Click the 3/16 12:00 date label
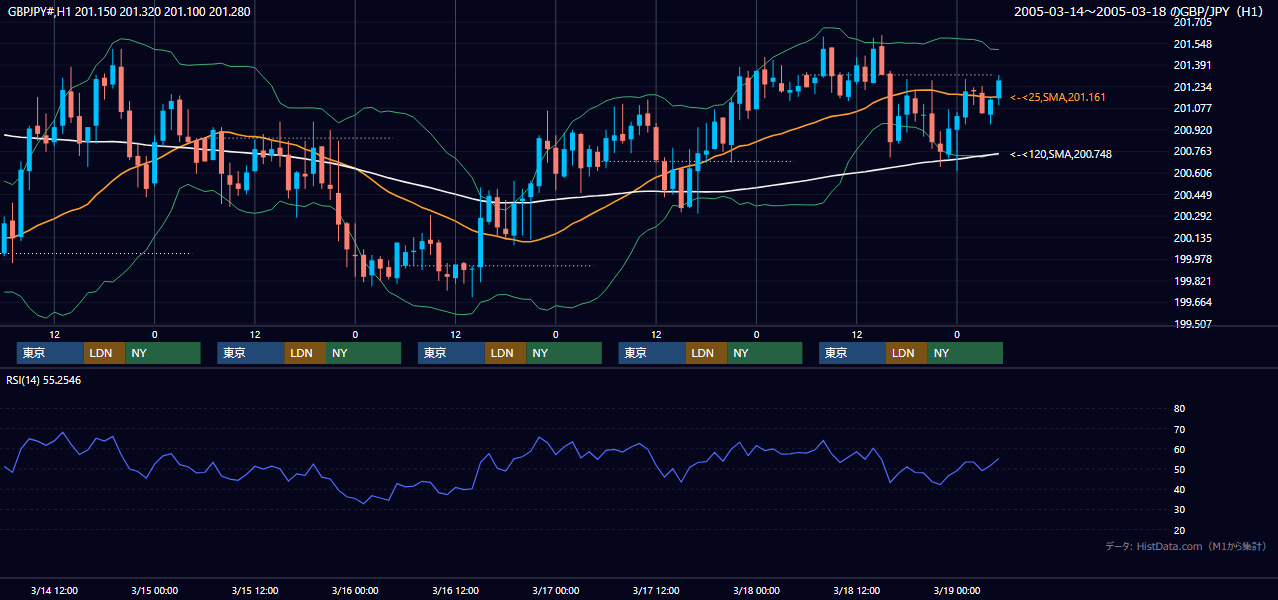The image size is (1278, 600). point(455,591)
